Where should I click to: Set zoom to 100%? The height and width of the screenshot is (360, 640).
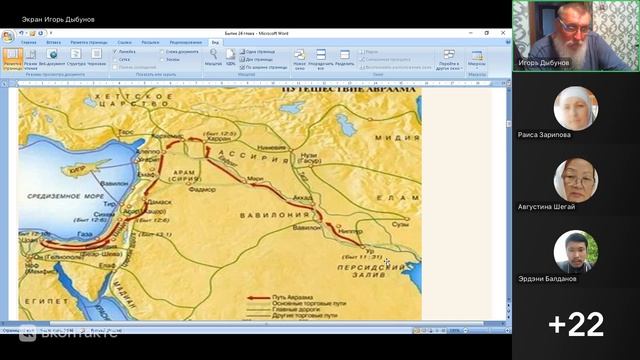[x=231, y=58]
